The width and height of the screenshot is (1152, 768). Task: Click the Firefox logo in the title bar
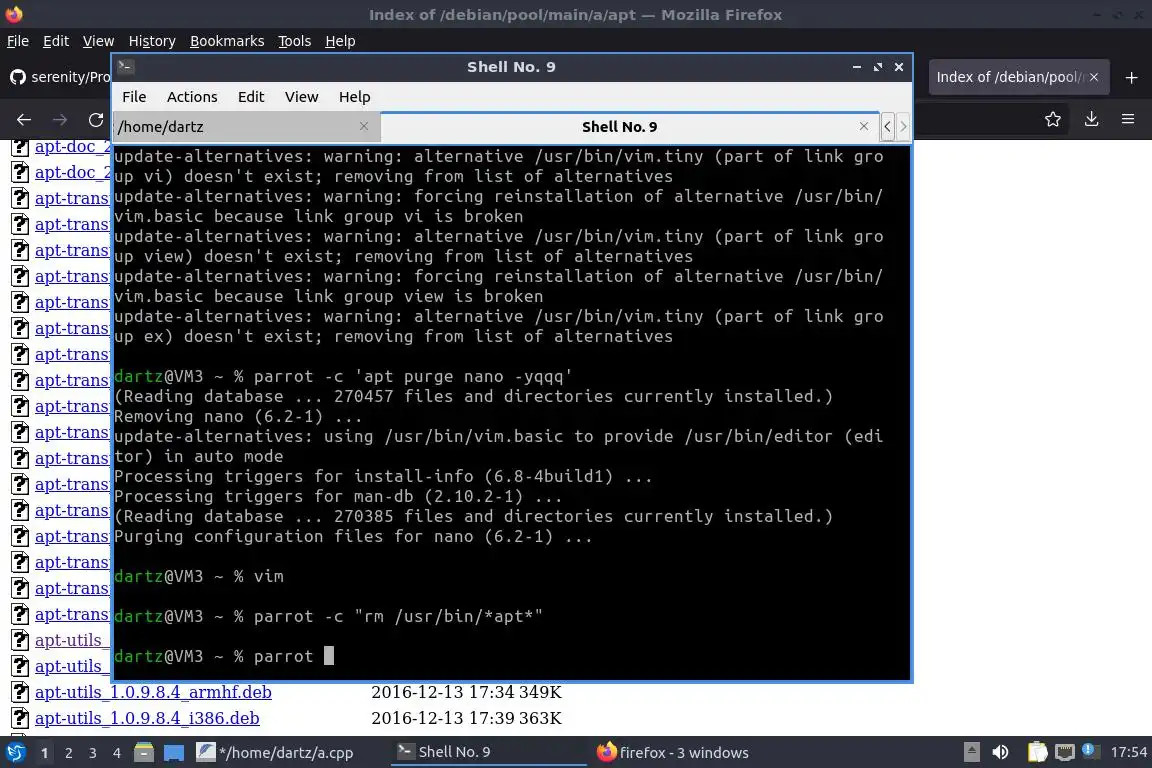pyautogui.click(x=14, y=14)
